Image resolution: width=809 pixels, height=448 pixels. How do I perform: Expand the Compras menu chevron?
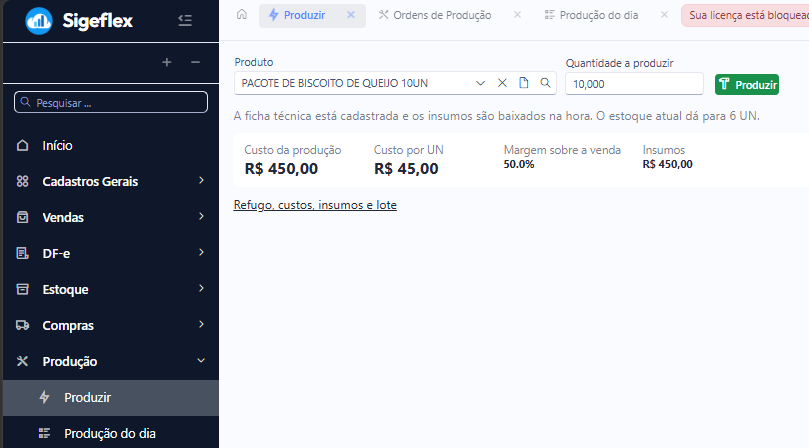pos(201,324)
